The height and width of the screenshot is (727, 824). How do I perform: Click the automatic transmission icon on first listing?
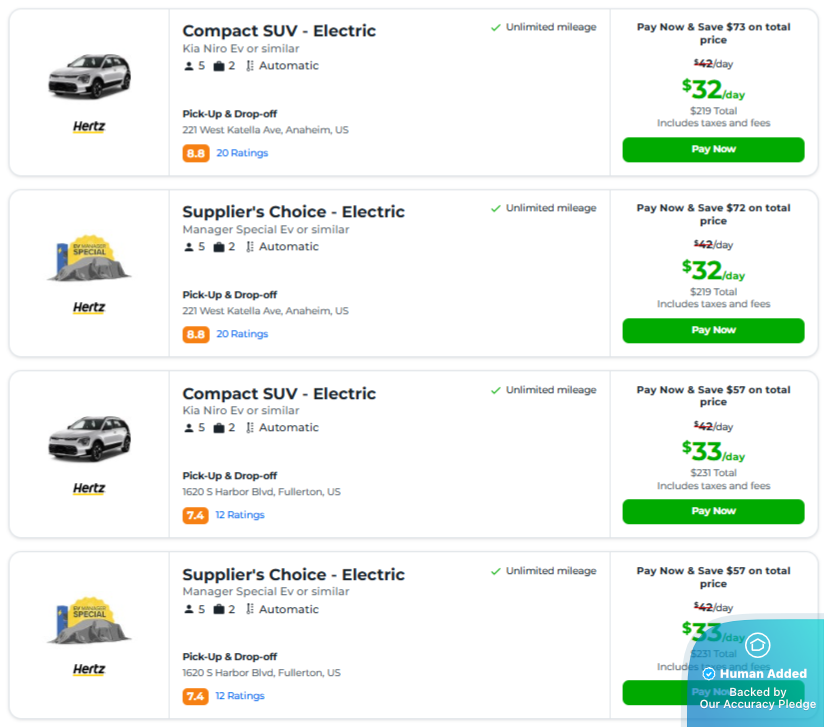pyautogui.click(x=253, y=65)
